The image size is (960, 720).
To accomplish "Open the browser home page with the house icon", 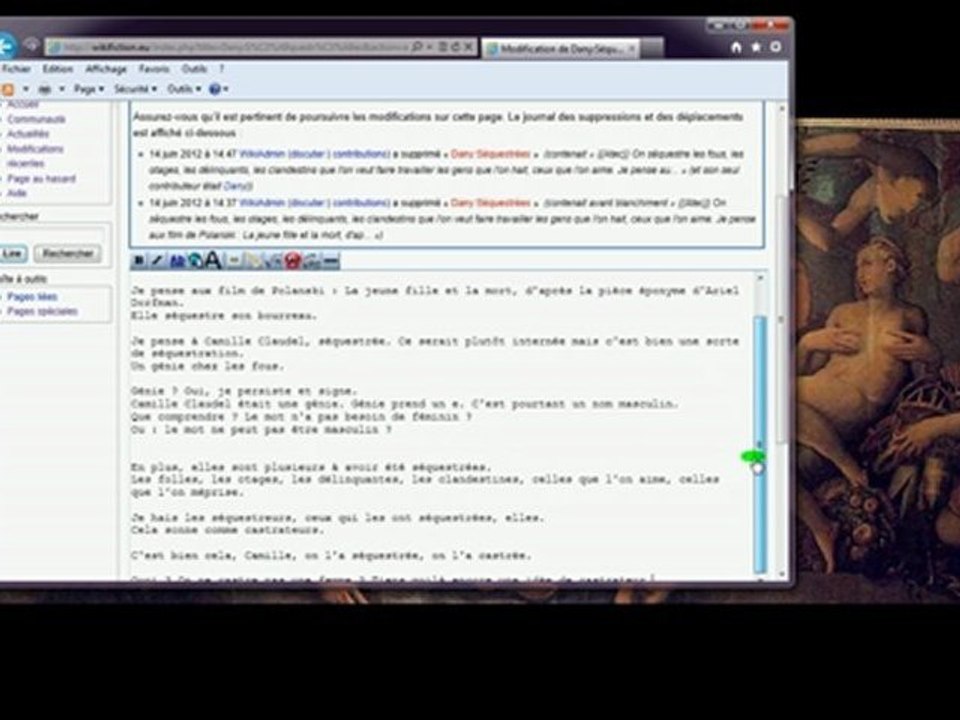I will point(737,47).
